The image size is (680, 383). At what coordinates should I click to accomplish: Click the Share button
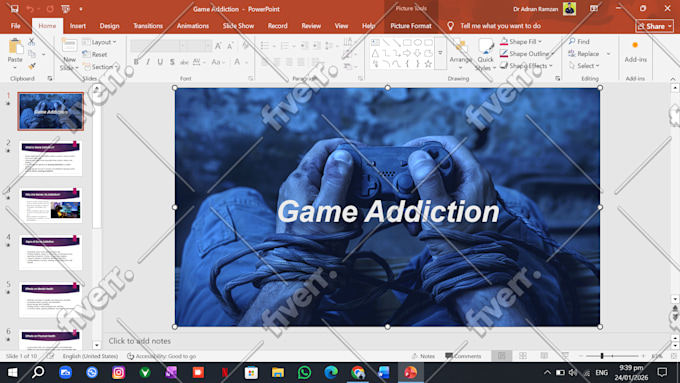pyautogui.click(x=654, y=26)
